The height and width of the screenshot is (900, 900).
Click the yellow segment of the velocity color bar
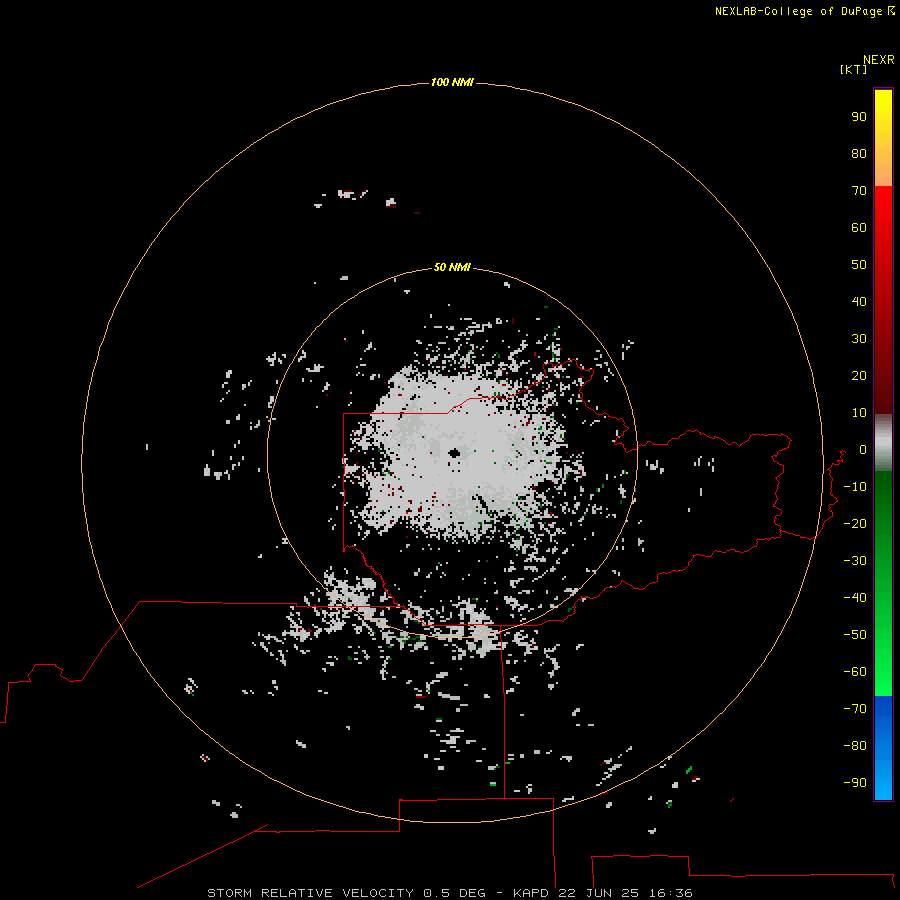coord(883,138)
